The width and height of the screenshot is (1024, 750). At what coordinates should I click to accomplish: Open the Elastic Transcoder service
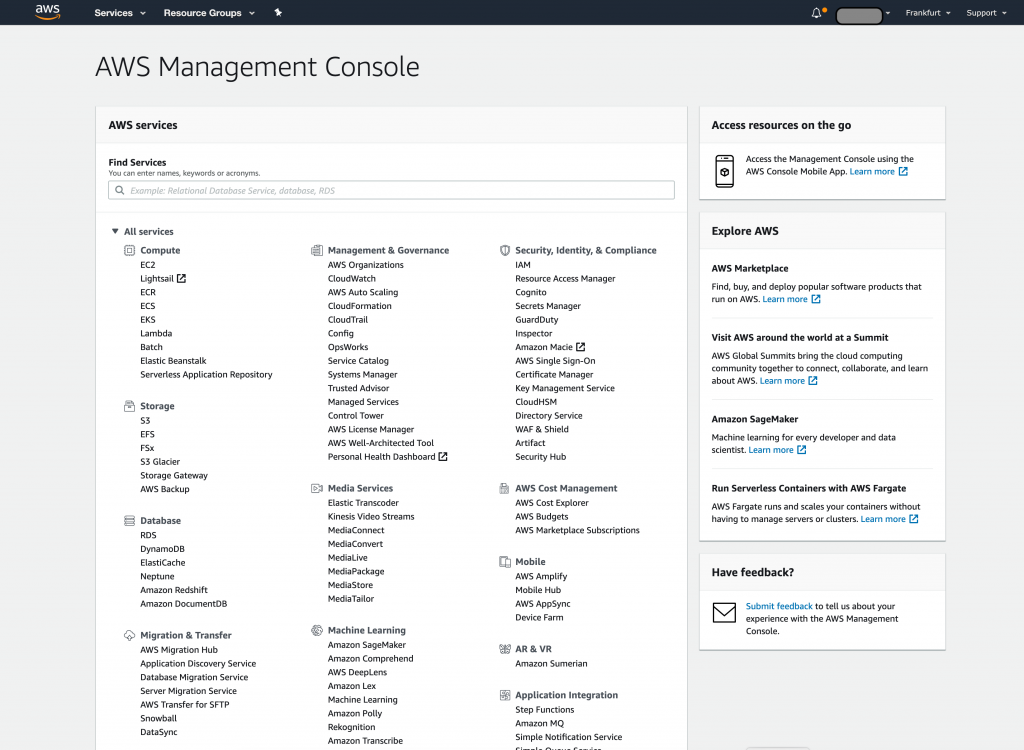[x=363, y=503]
